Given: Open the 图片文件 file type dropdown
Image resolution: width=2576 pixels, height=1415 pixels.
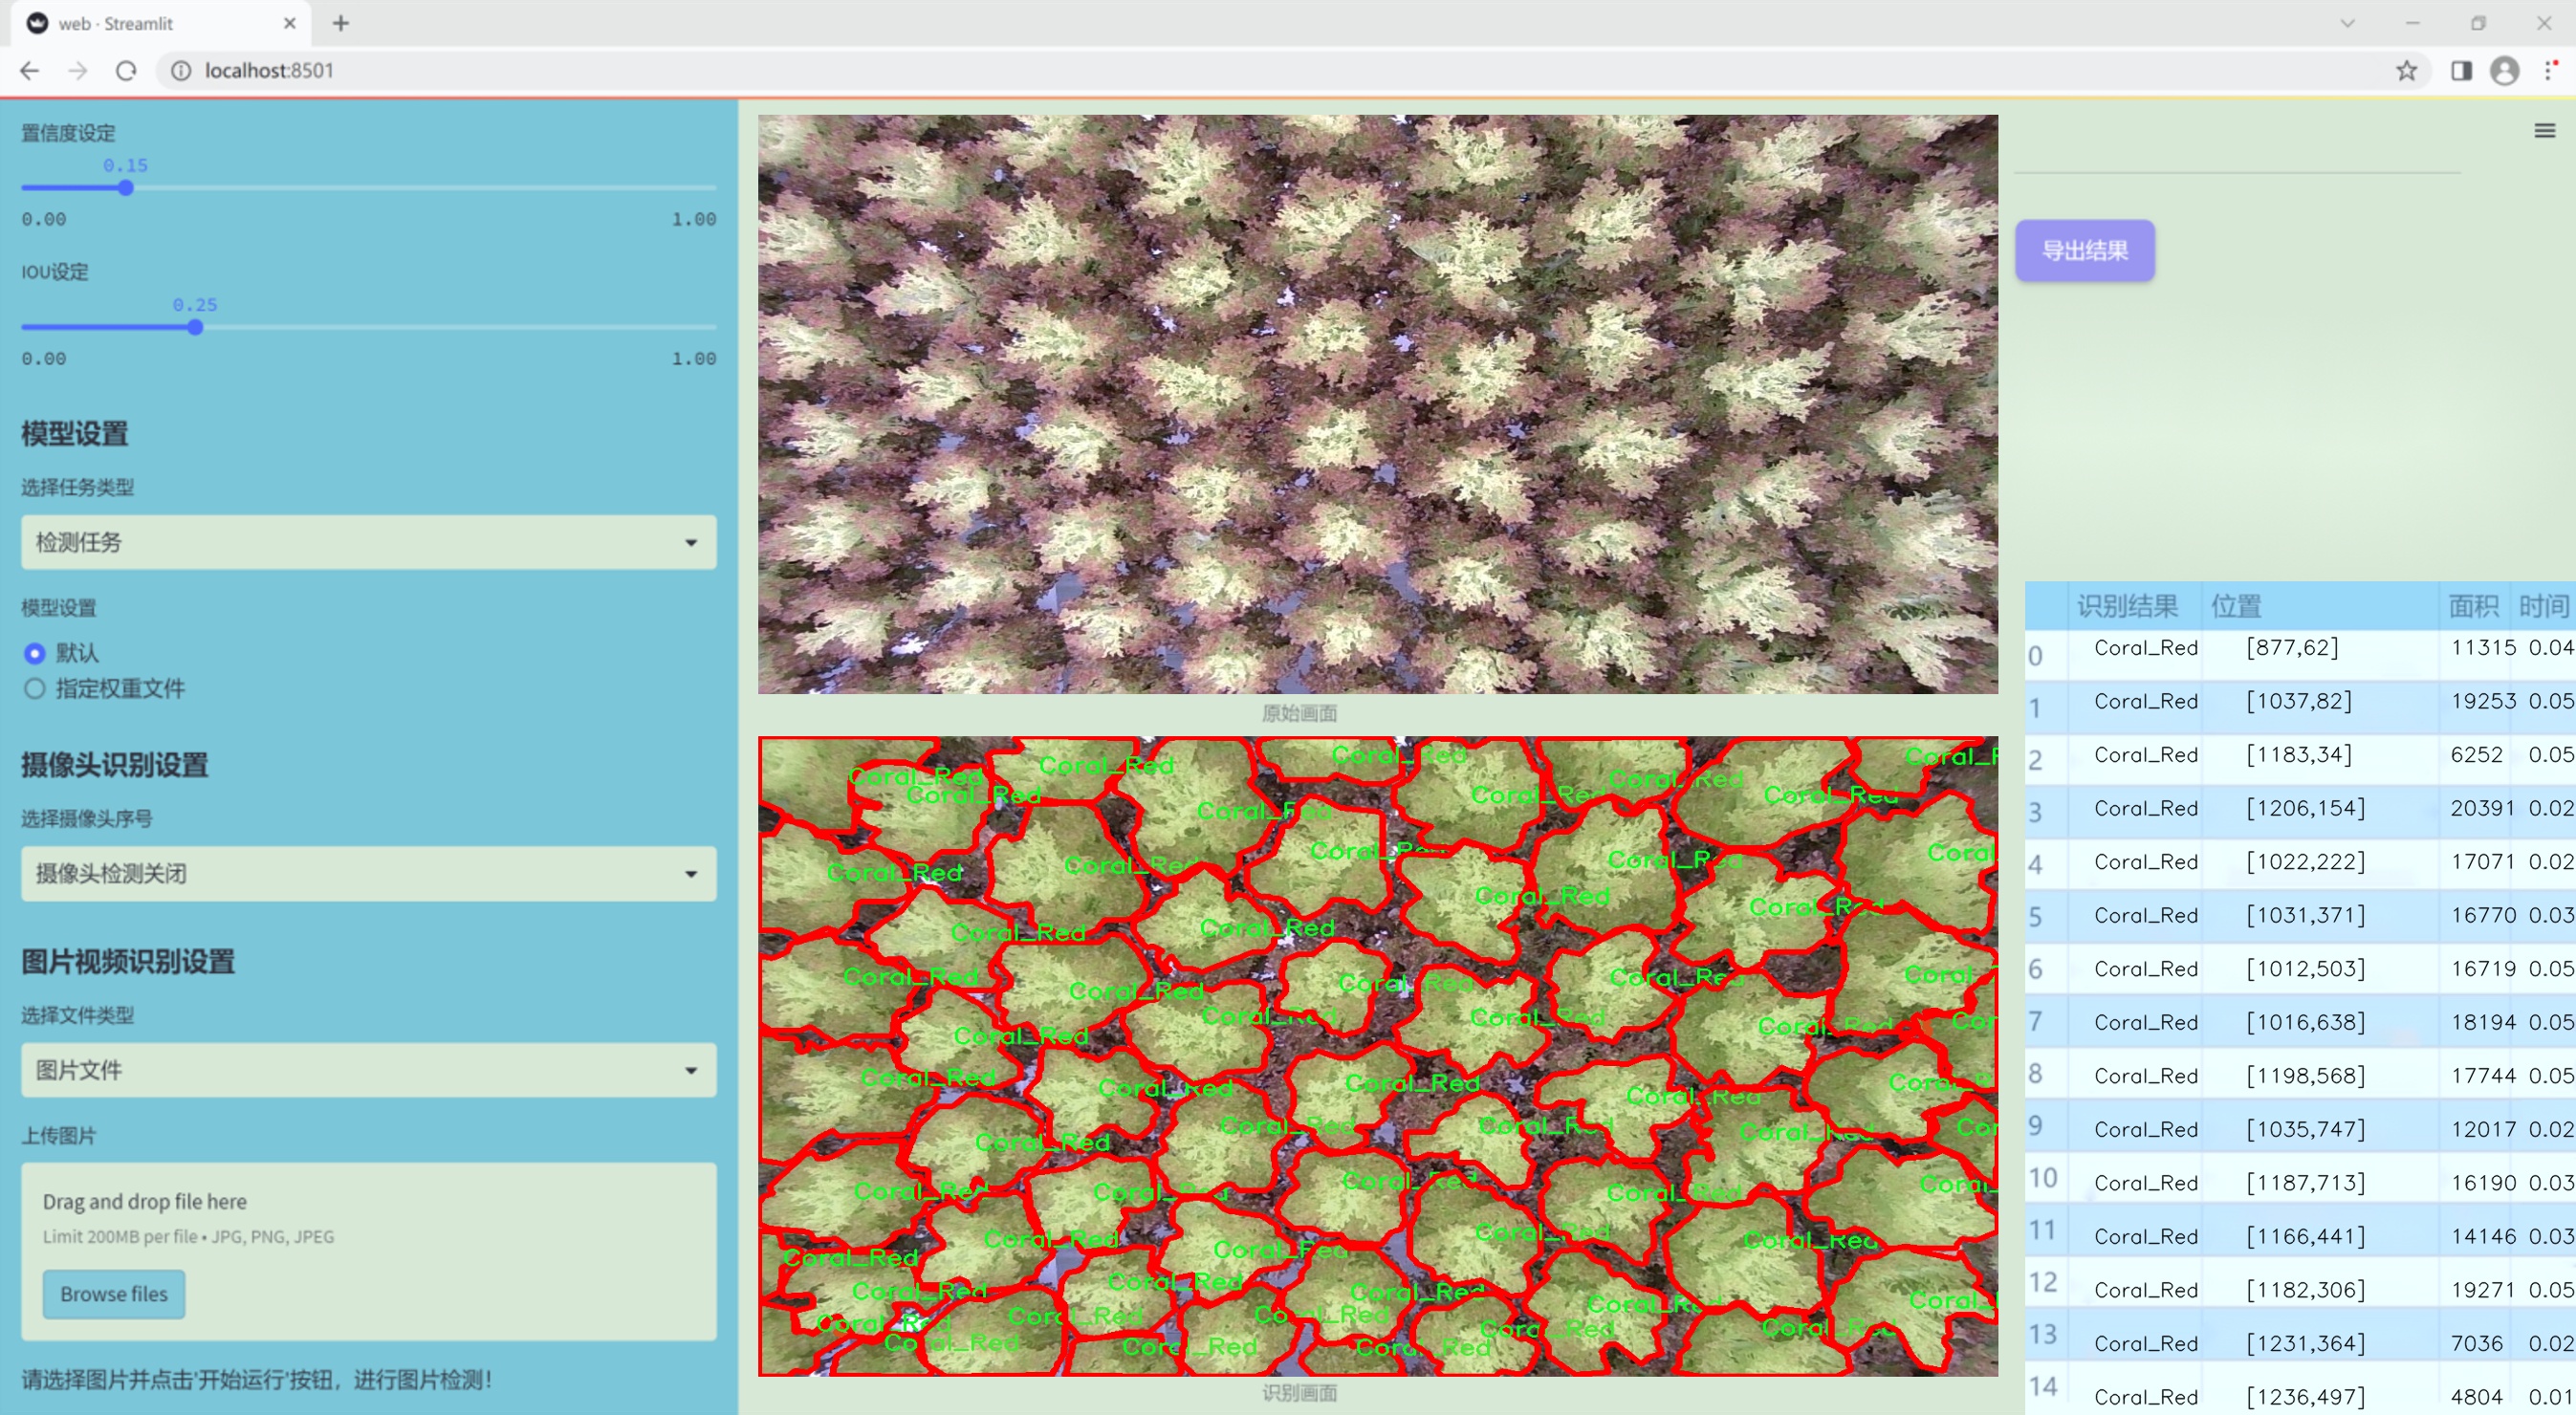Looking at the screenshot, I should [x=368, y=1070].
